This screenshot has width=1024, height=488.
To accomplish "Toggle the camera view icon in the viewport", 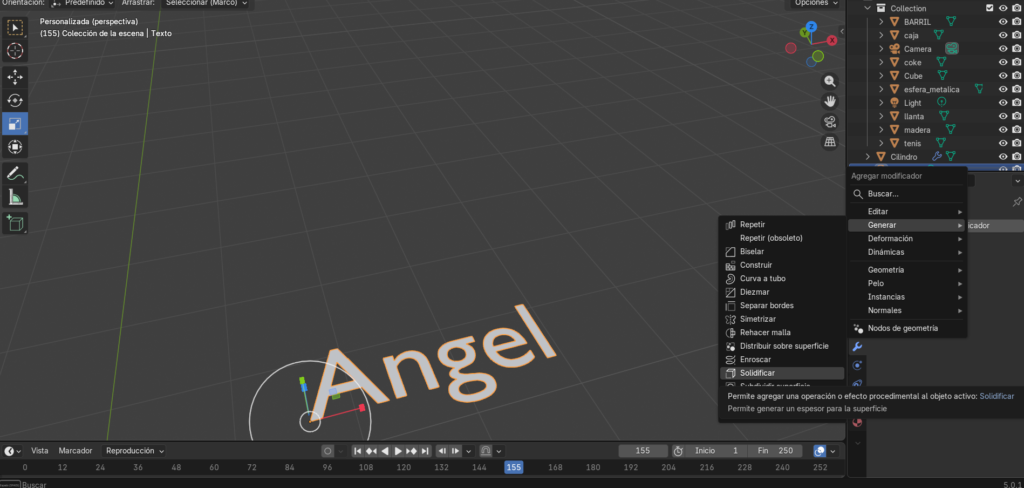I will point(830,122).
